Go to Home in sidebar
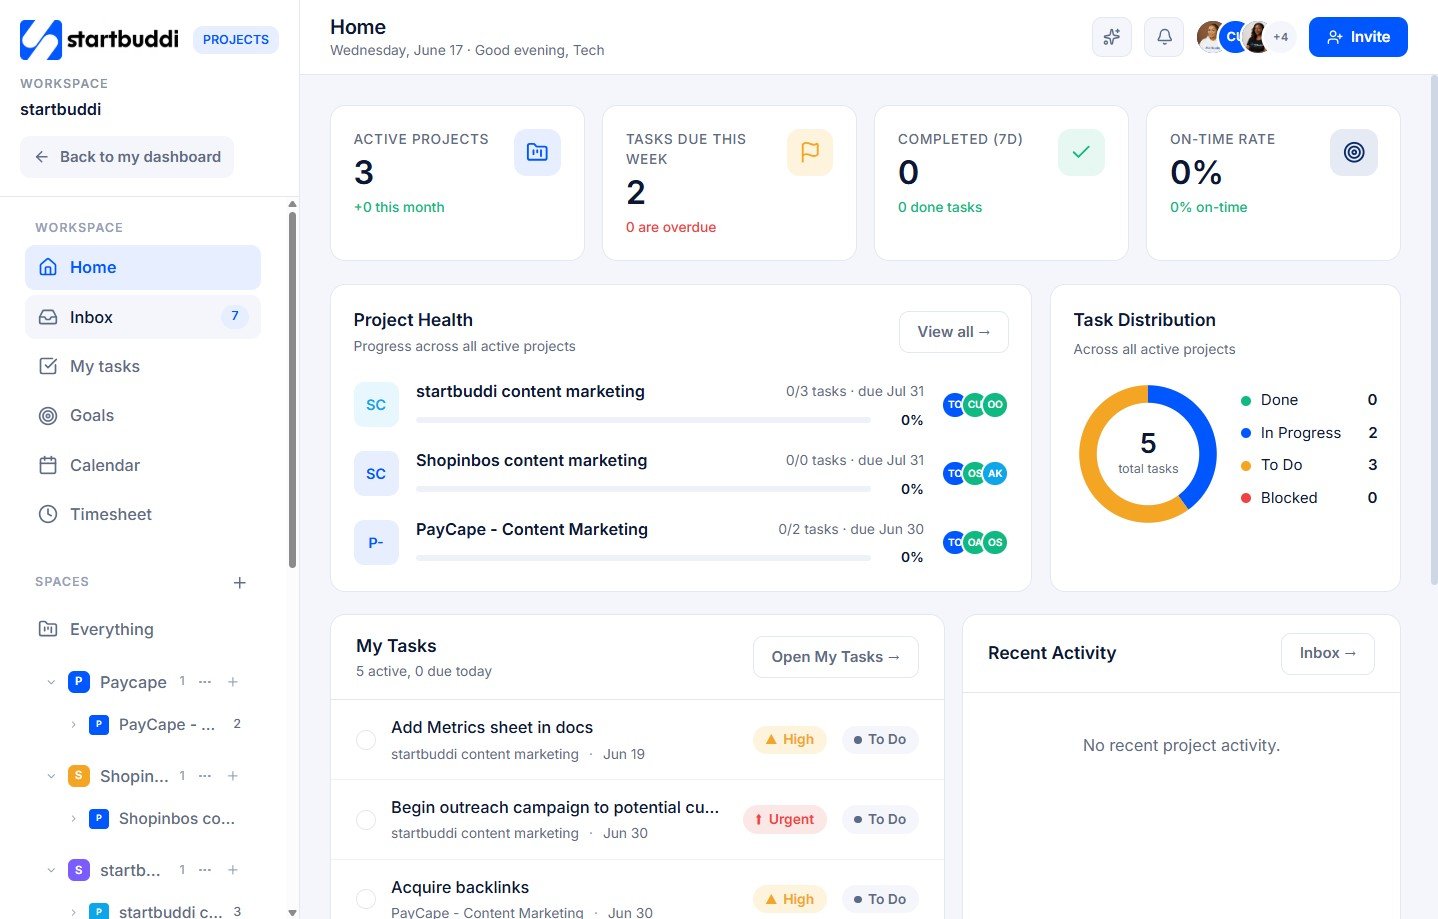 (143, 267)
